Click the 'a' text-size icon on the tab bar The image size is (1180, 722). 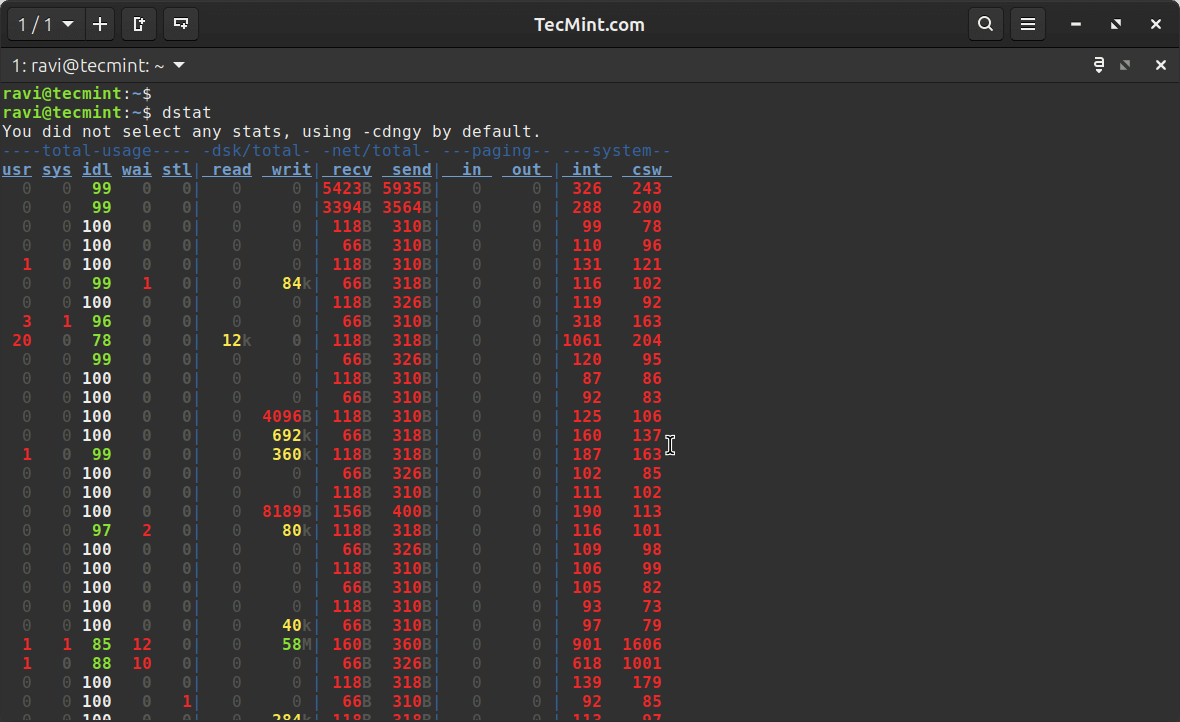[1097, 63]
